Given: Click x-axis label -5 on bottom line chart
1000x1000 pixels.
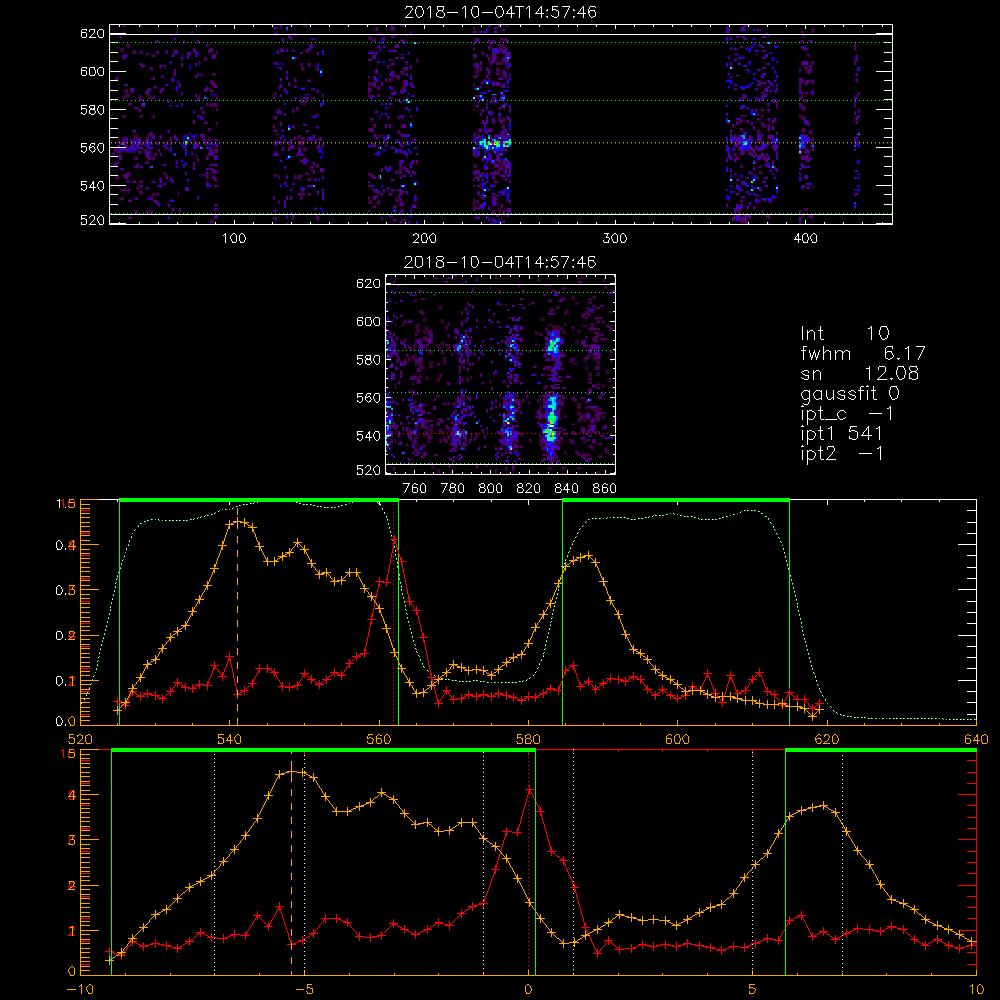Looking at the screenshot, I should tap(304, 990).
